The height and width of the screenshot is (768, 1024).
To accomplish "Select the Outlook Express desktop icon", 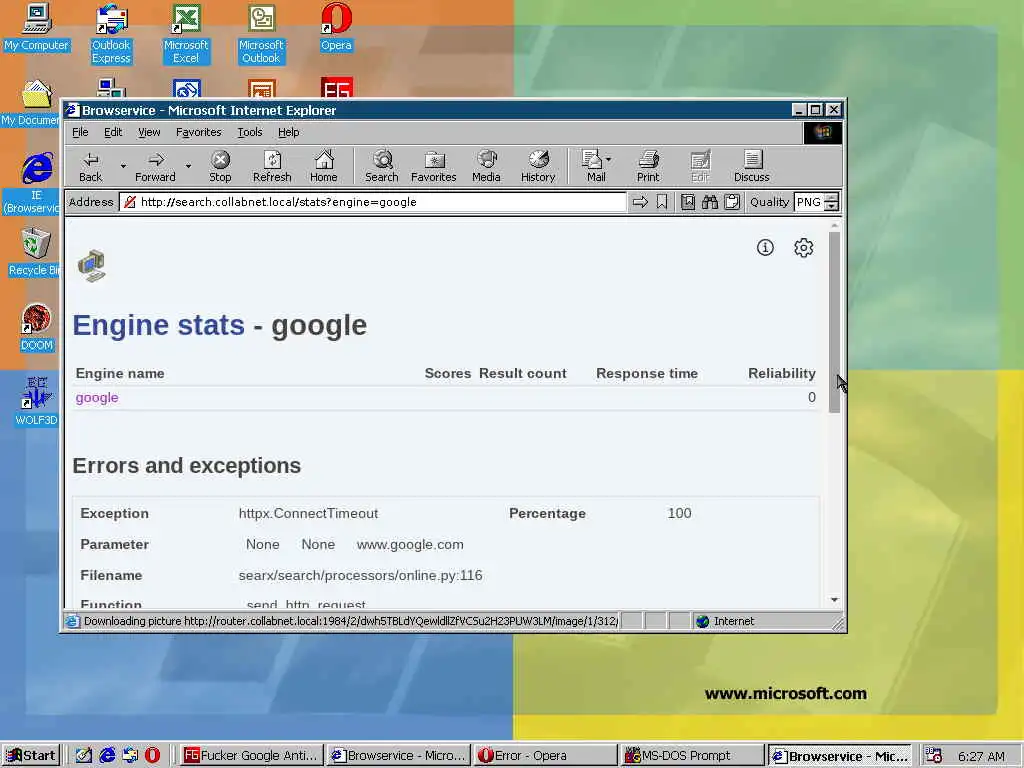I will (x=111, y=34).
